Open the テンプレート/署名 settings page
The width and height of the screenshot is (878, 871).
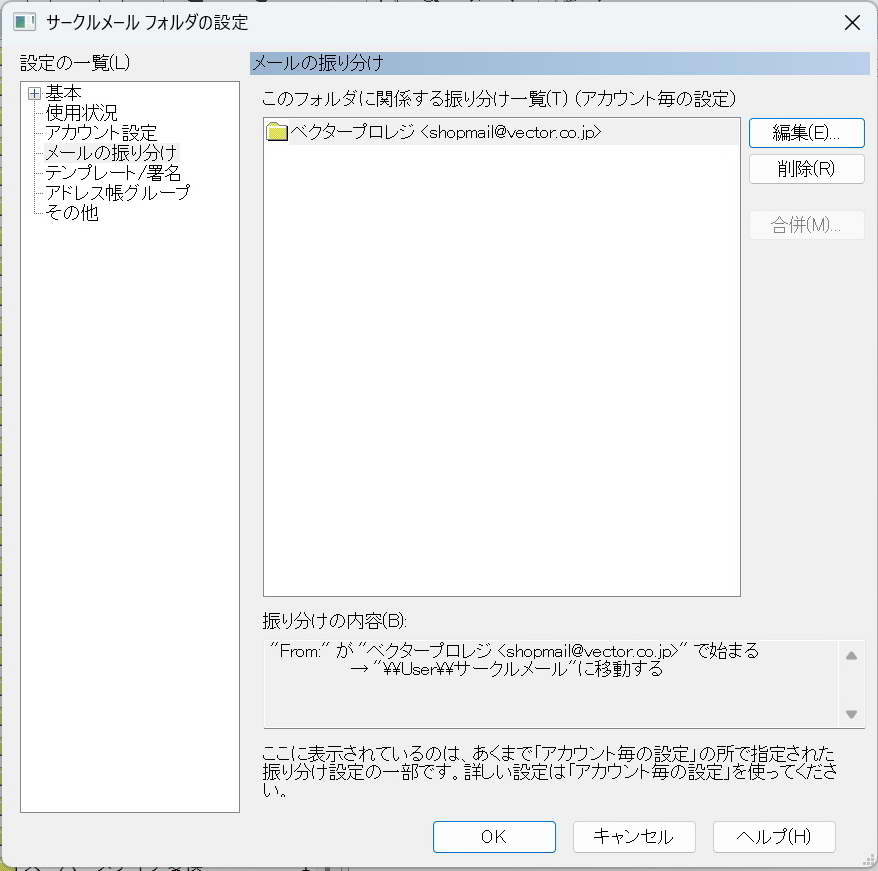point(113,173)
